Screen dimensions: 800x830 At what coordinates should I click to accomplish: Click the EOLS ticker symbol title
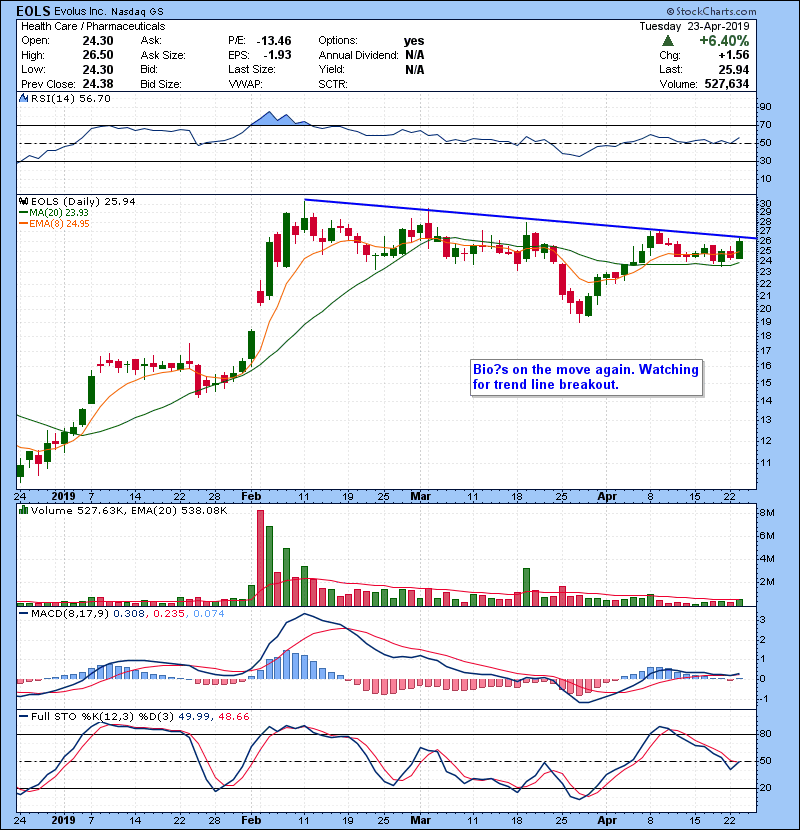coord(34,11)
